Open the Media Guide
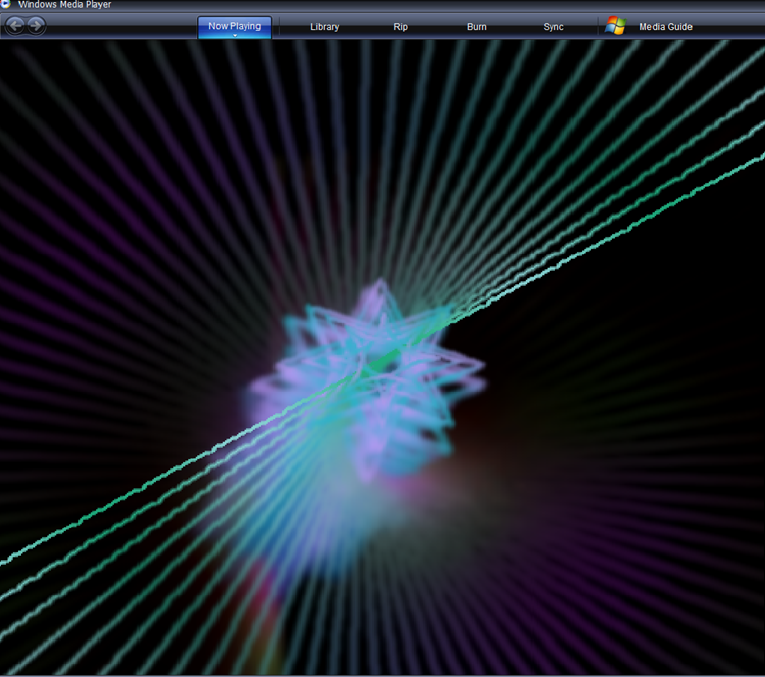765x677 pixels. (665, 27)
